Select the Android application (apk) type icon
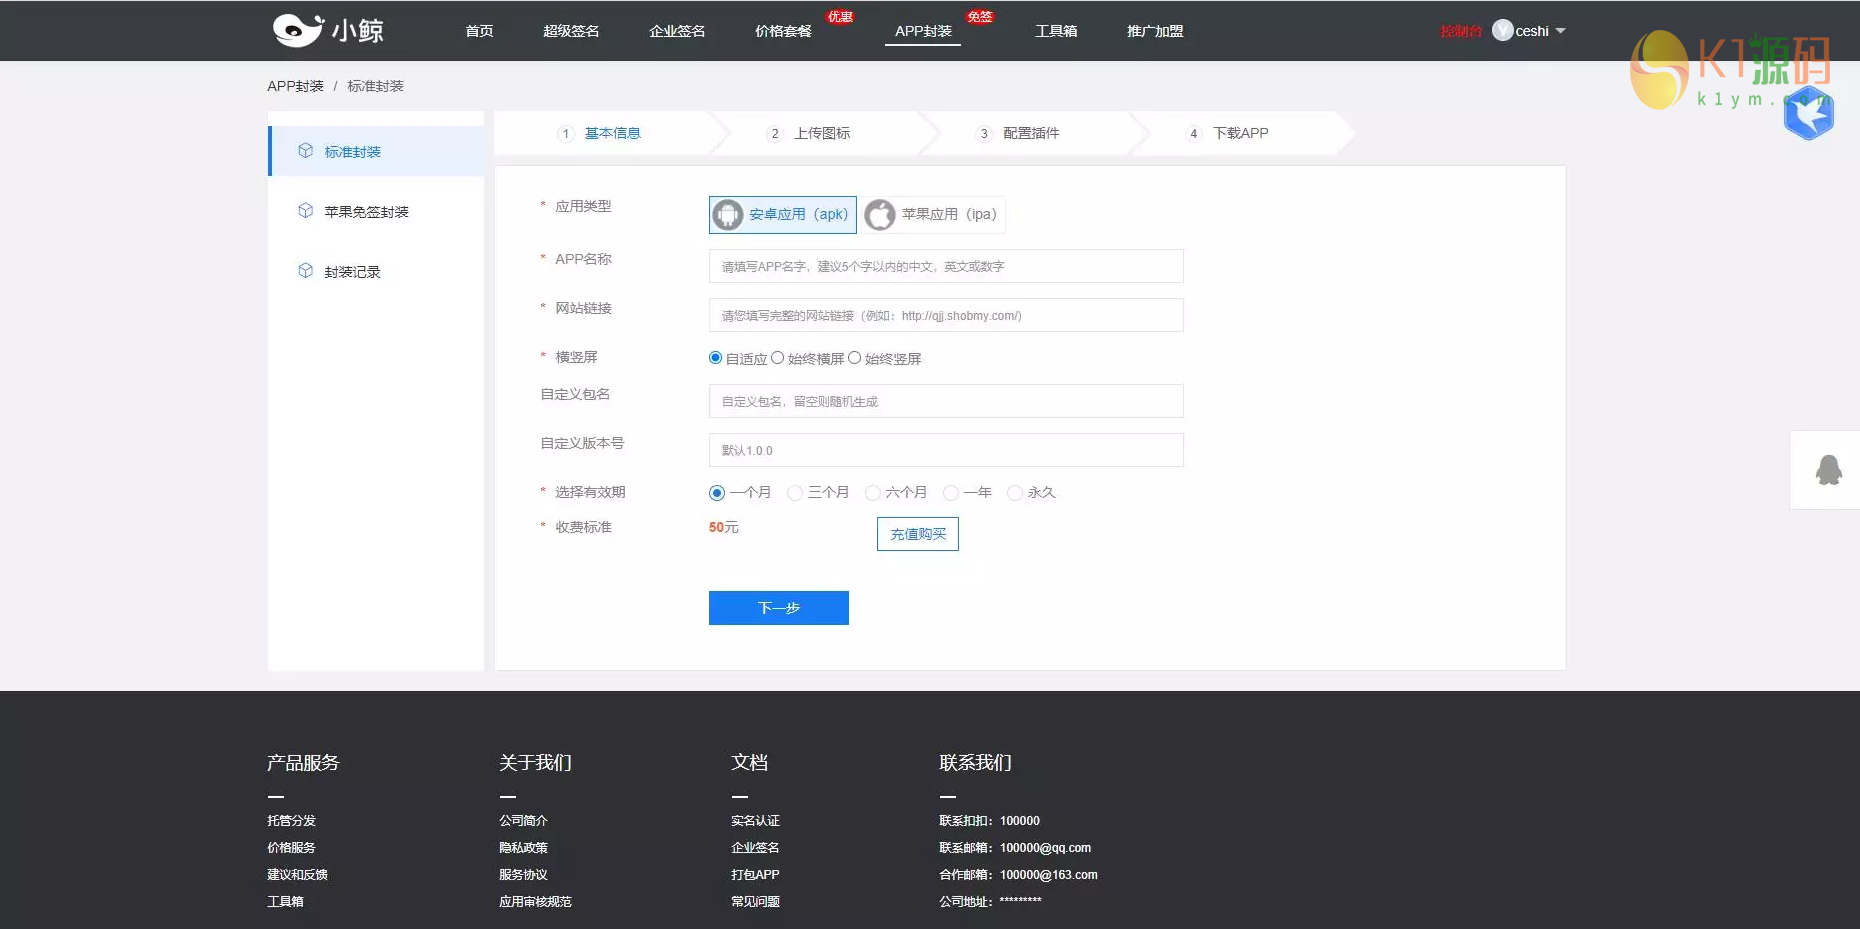 click(727, 214)
